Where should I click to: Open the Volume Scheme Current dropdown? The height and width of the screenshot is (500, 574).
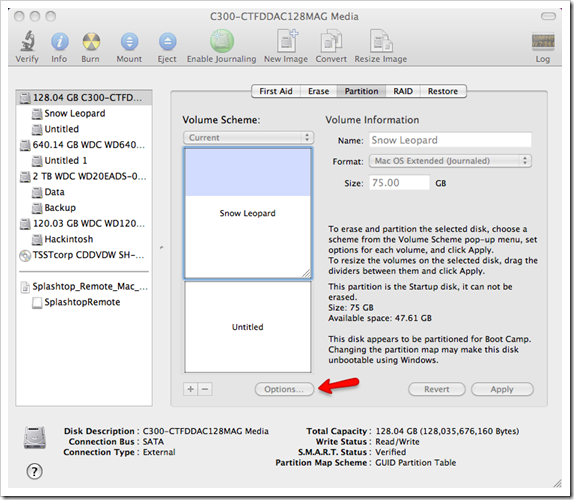pos(249,138)
